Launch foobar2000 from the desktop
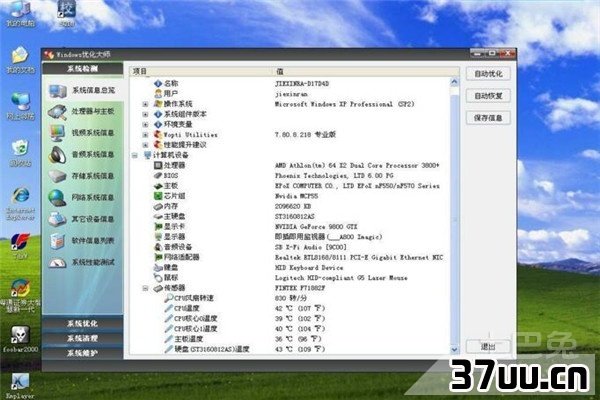 (20, 340)
